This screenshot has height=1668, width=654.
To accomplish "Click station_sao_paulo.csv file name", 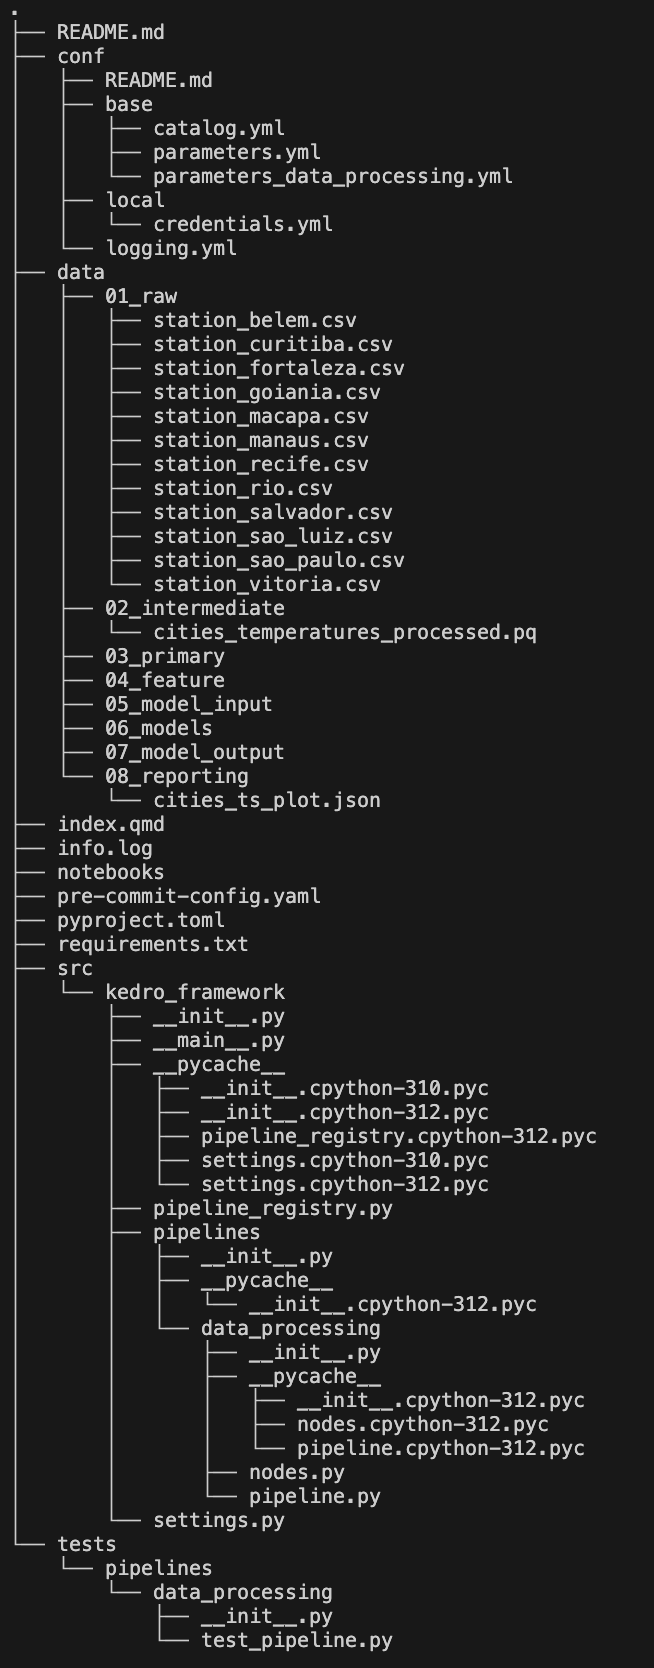I will (x=279, y=560).
